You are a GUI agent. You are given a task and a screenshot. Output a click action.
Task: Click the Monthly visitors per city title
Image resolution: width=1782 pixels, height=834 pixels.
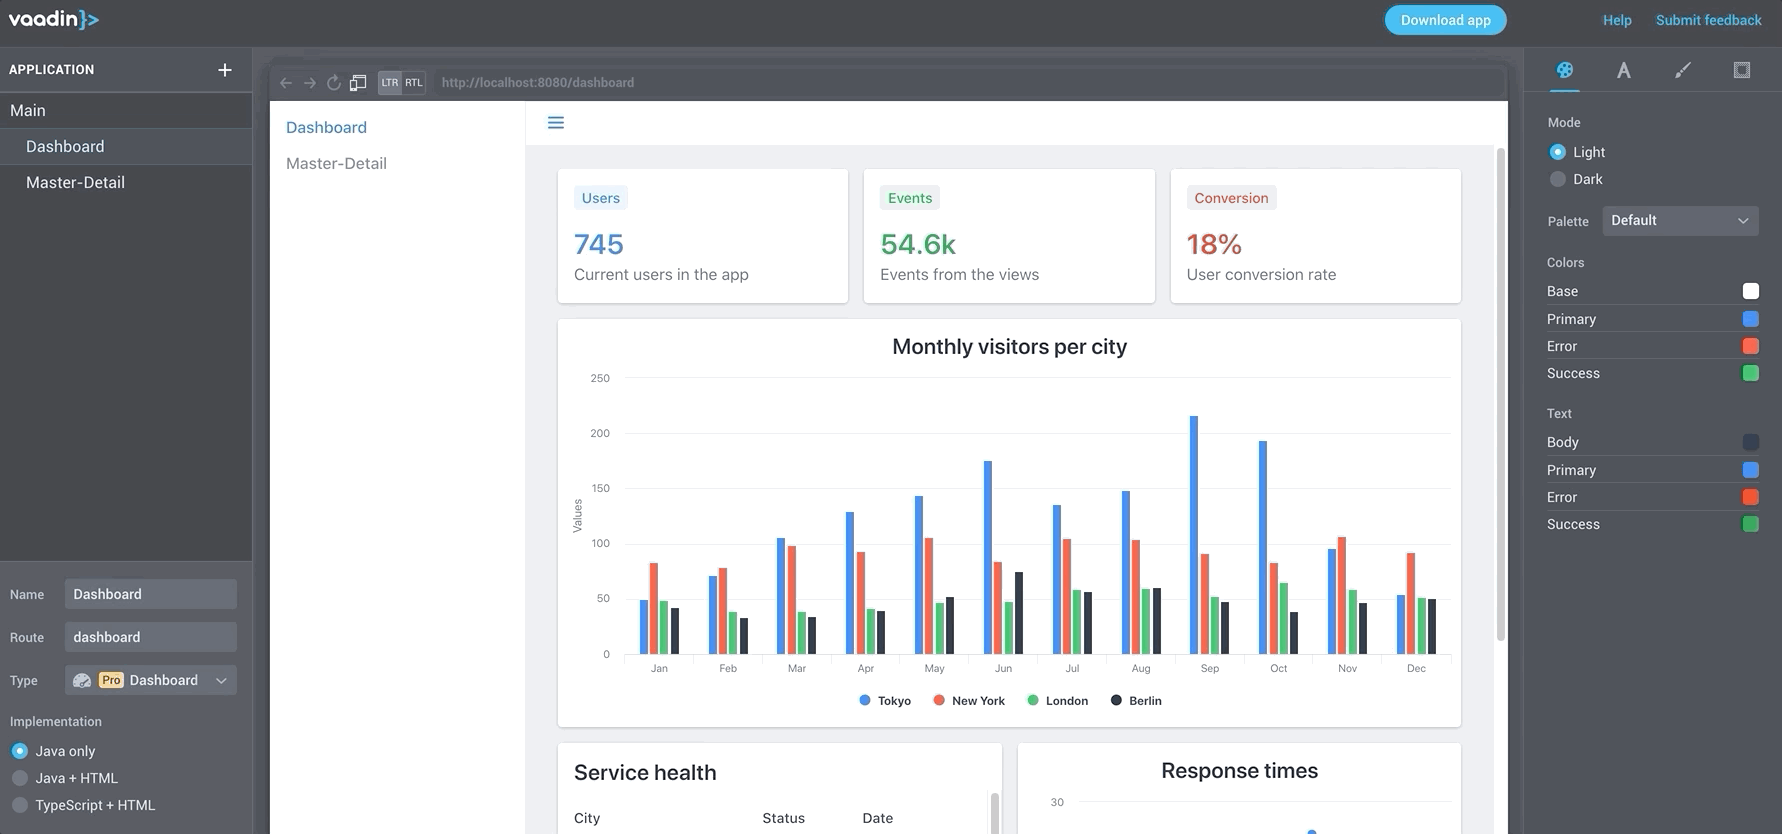[x=1009, y=347]
